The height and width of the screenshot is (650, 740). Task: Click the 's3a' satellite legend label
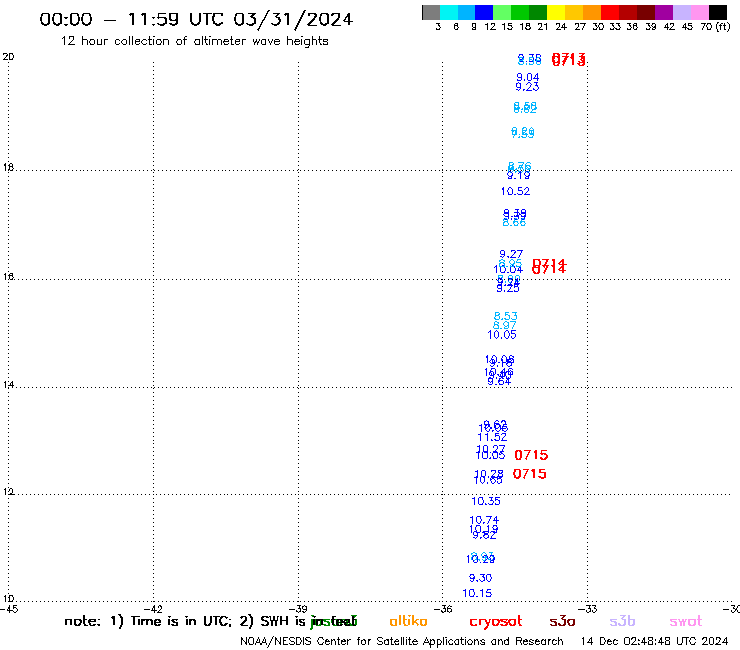click(562, 621)
